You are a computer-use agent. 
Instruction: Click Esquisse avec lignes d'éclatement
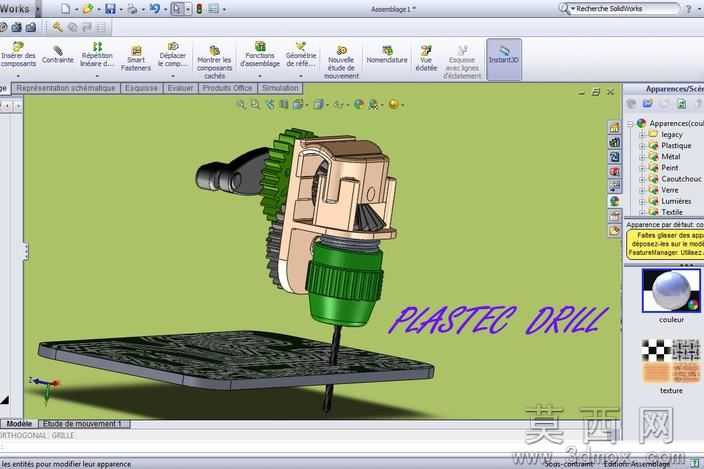462,62
